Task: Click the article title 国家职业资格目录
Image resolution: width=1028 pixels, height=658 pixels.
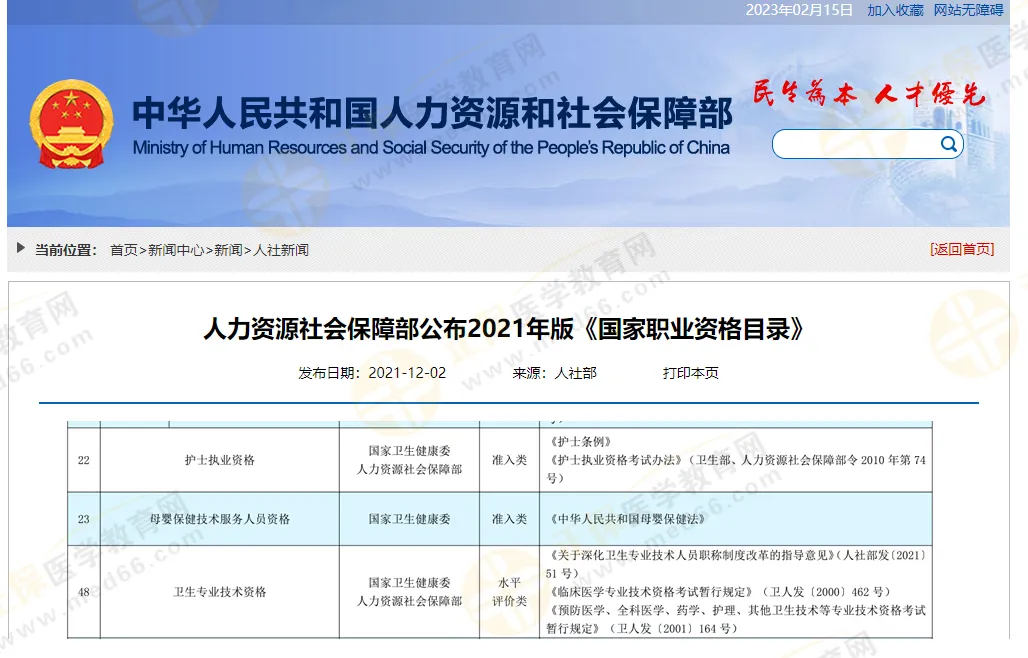Action: [x=503, y=328]
